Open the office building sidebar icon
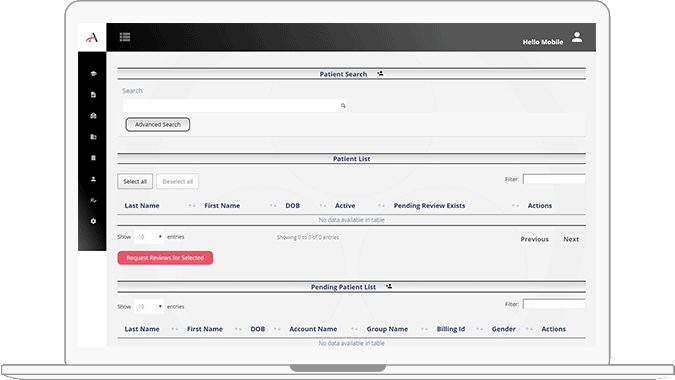The image size is (675, 380). 93,137
